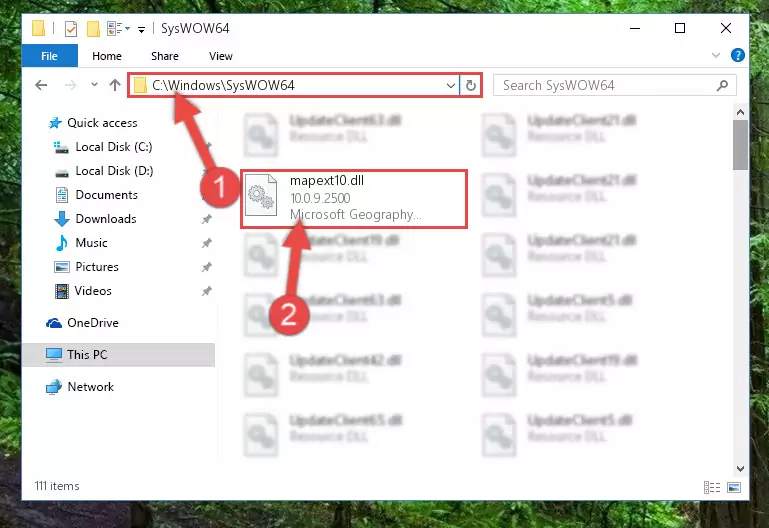Go back with the Back arrow
Screen dimensions: 769x528
(x=41, y=85)
